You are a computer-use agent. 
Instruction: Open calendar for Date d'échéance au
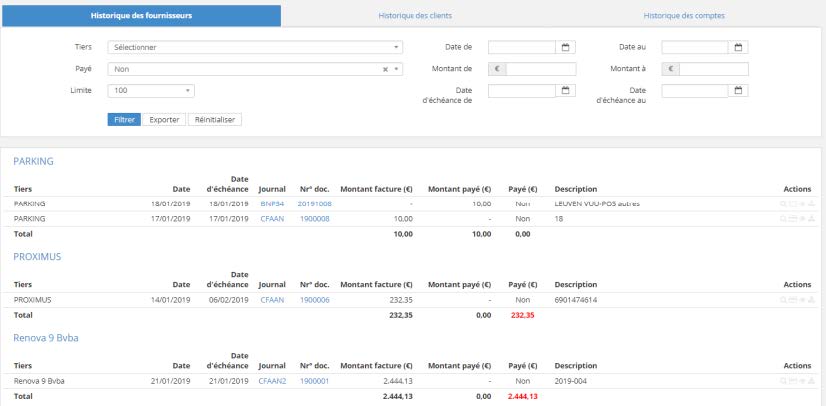pyautogui.click(x=738, y=91)
